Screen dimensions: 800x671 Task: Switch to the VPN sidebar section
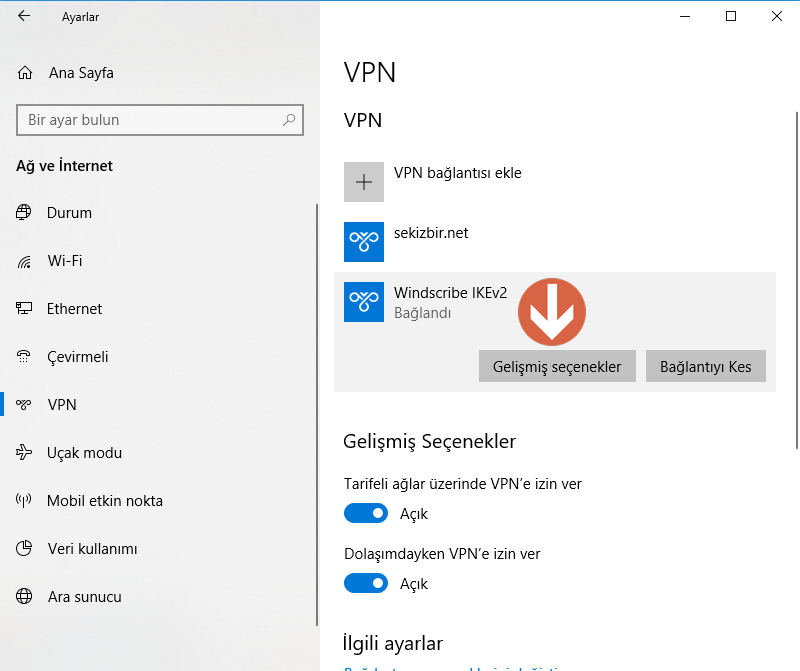[22, 404]
